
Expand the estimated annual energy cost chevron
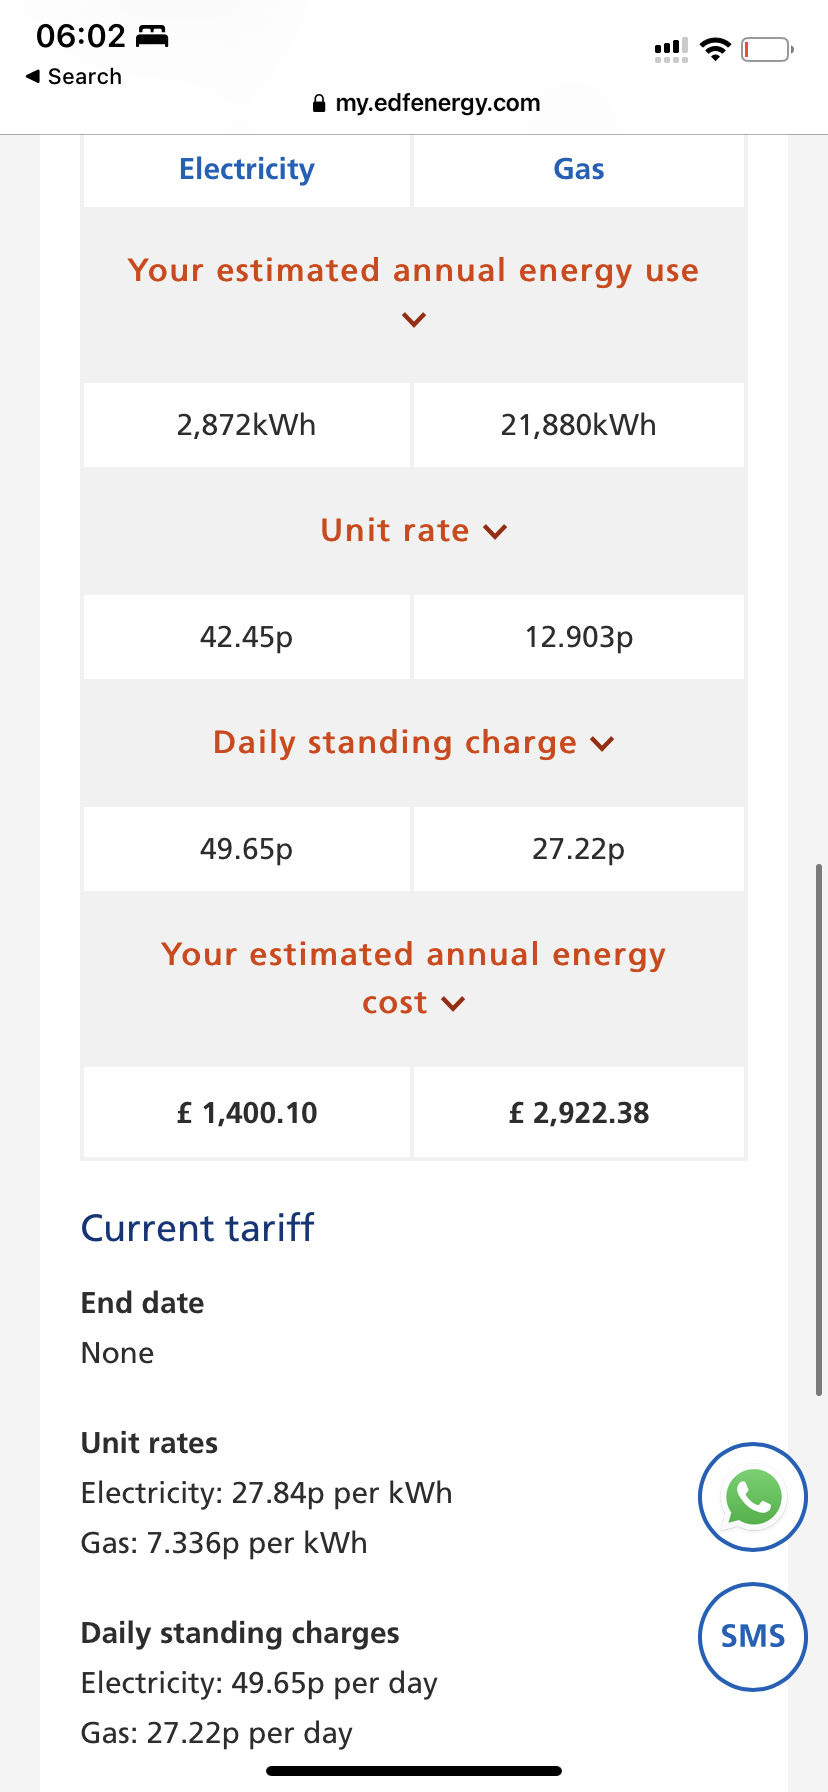[x=453, y=1003]
